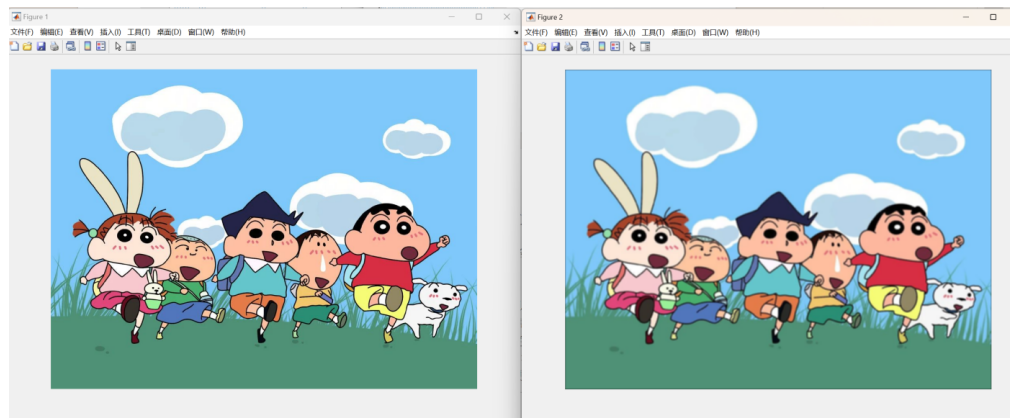This screenshot has height=418, width=1013.
Task: Click Print icon in Figure 2 toolbar
Action: point(569,47)
